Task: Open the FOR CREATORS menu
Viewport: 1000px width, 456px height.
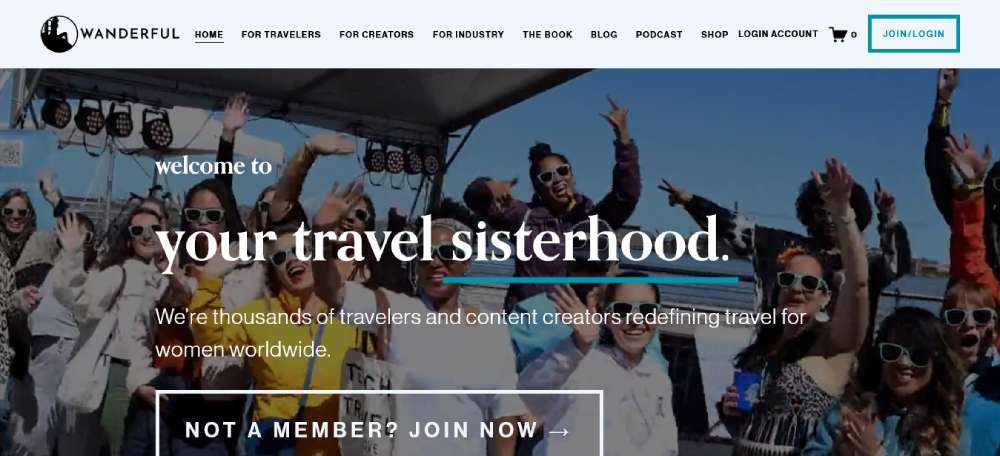Action: [376, 34]
